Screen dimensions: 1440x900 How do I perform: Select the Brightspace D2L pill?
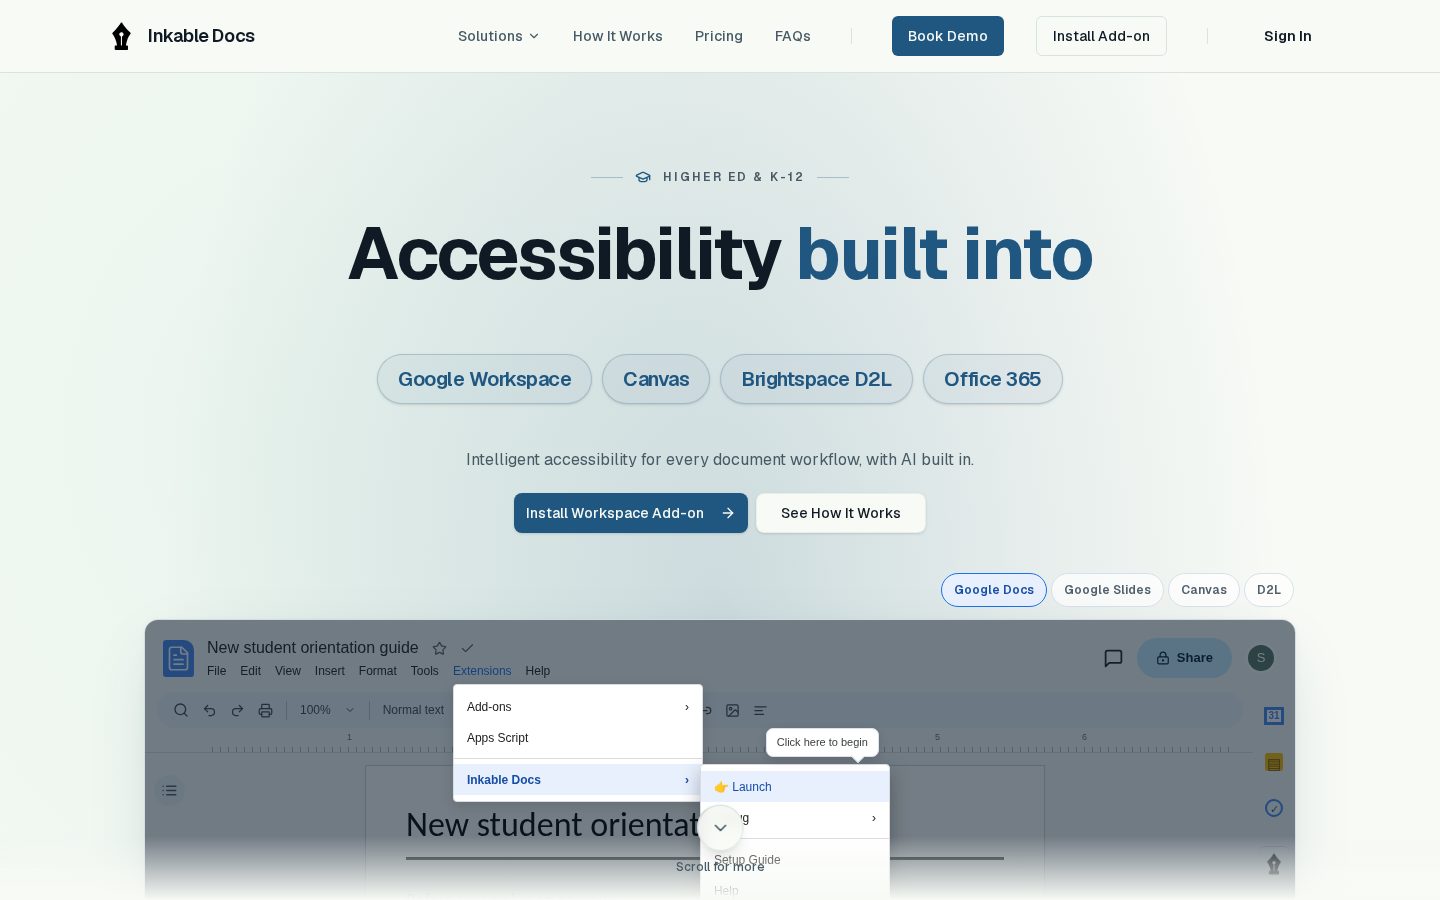click(x=816, y=379)
